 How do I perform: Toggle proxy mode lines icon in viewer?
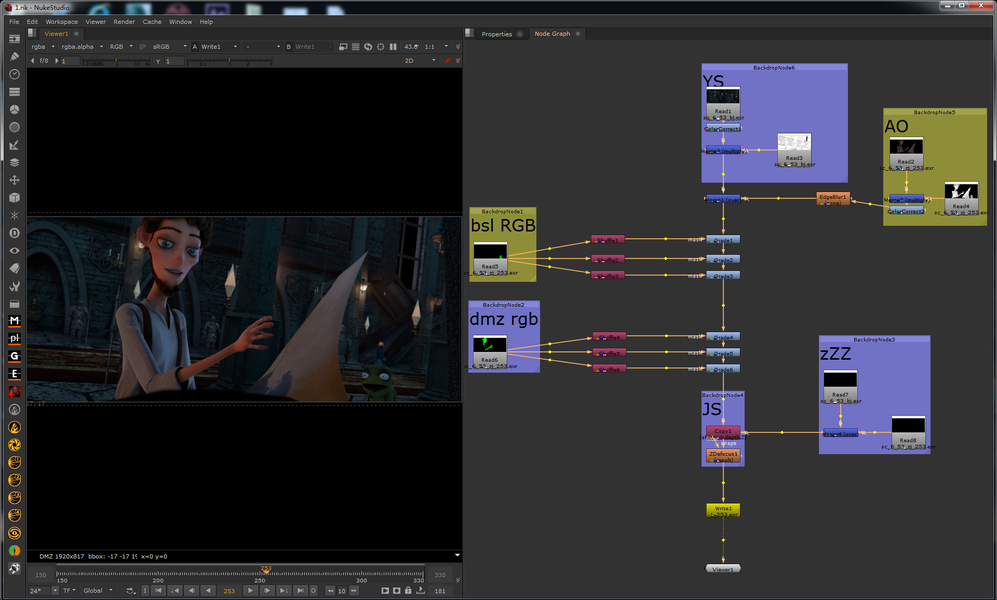coord(355,46)
